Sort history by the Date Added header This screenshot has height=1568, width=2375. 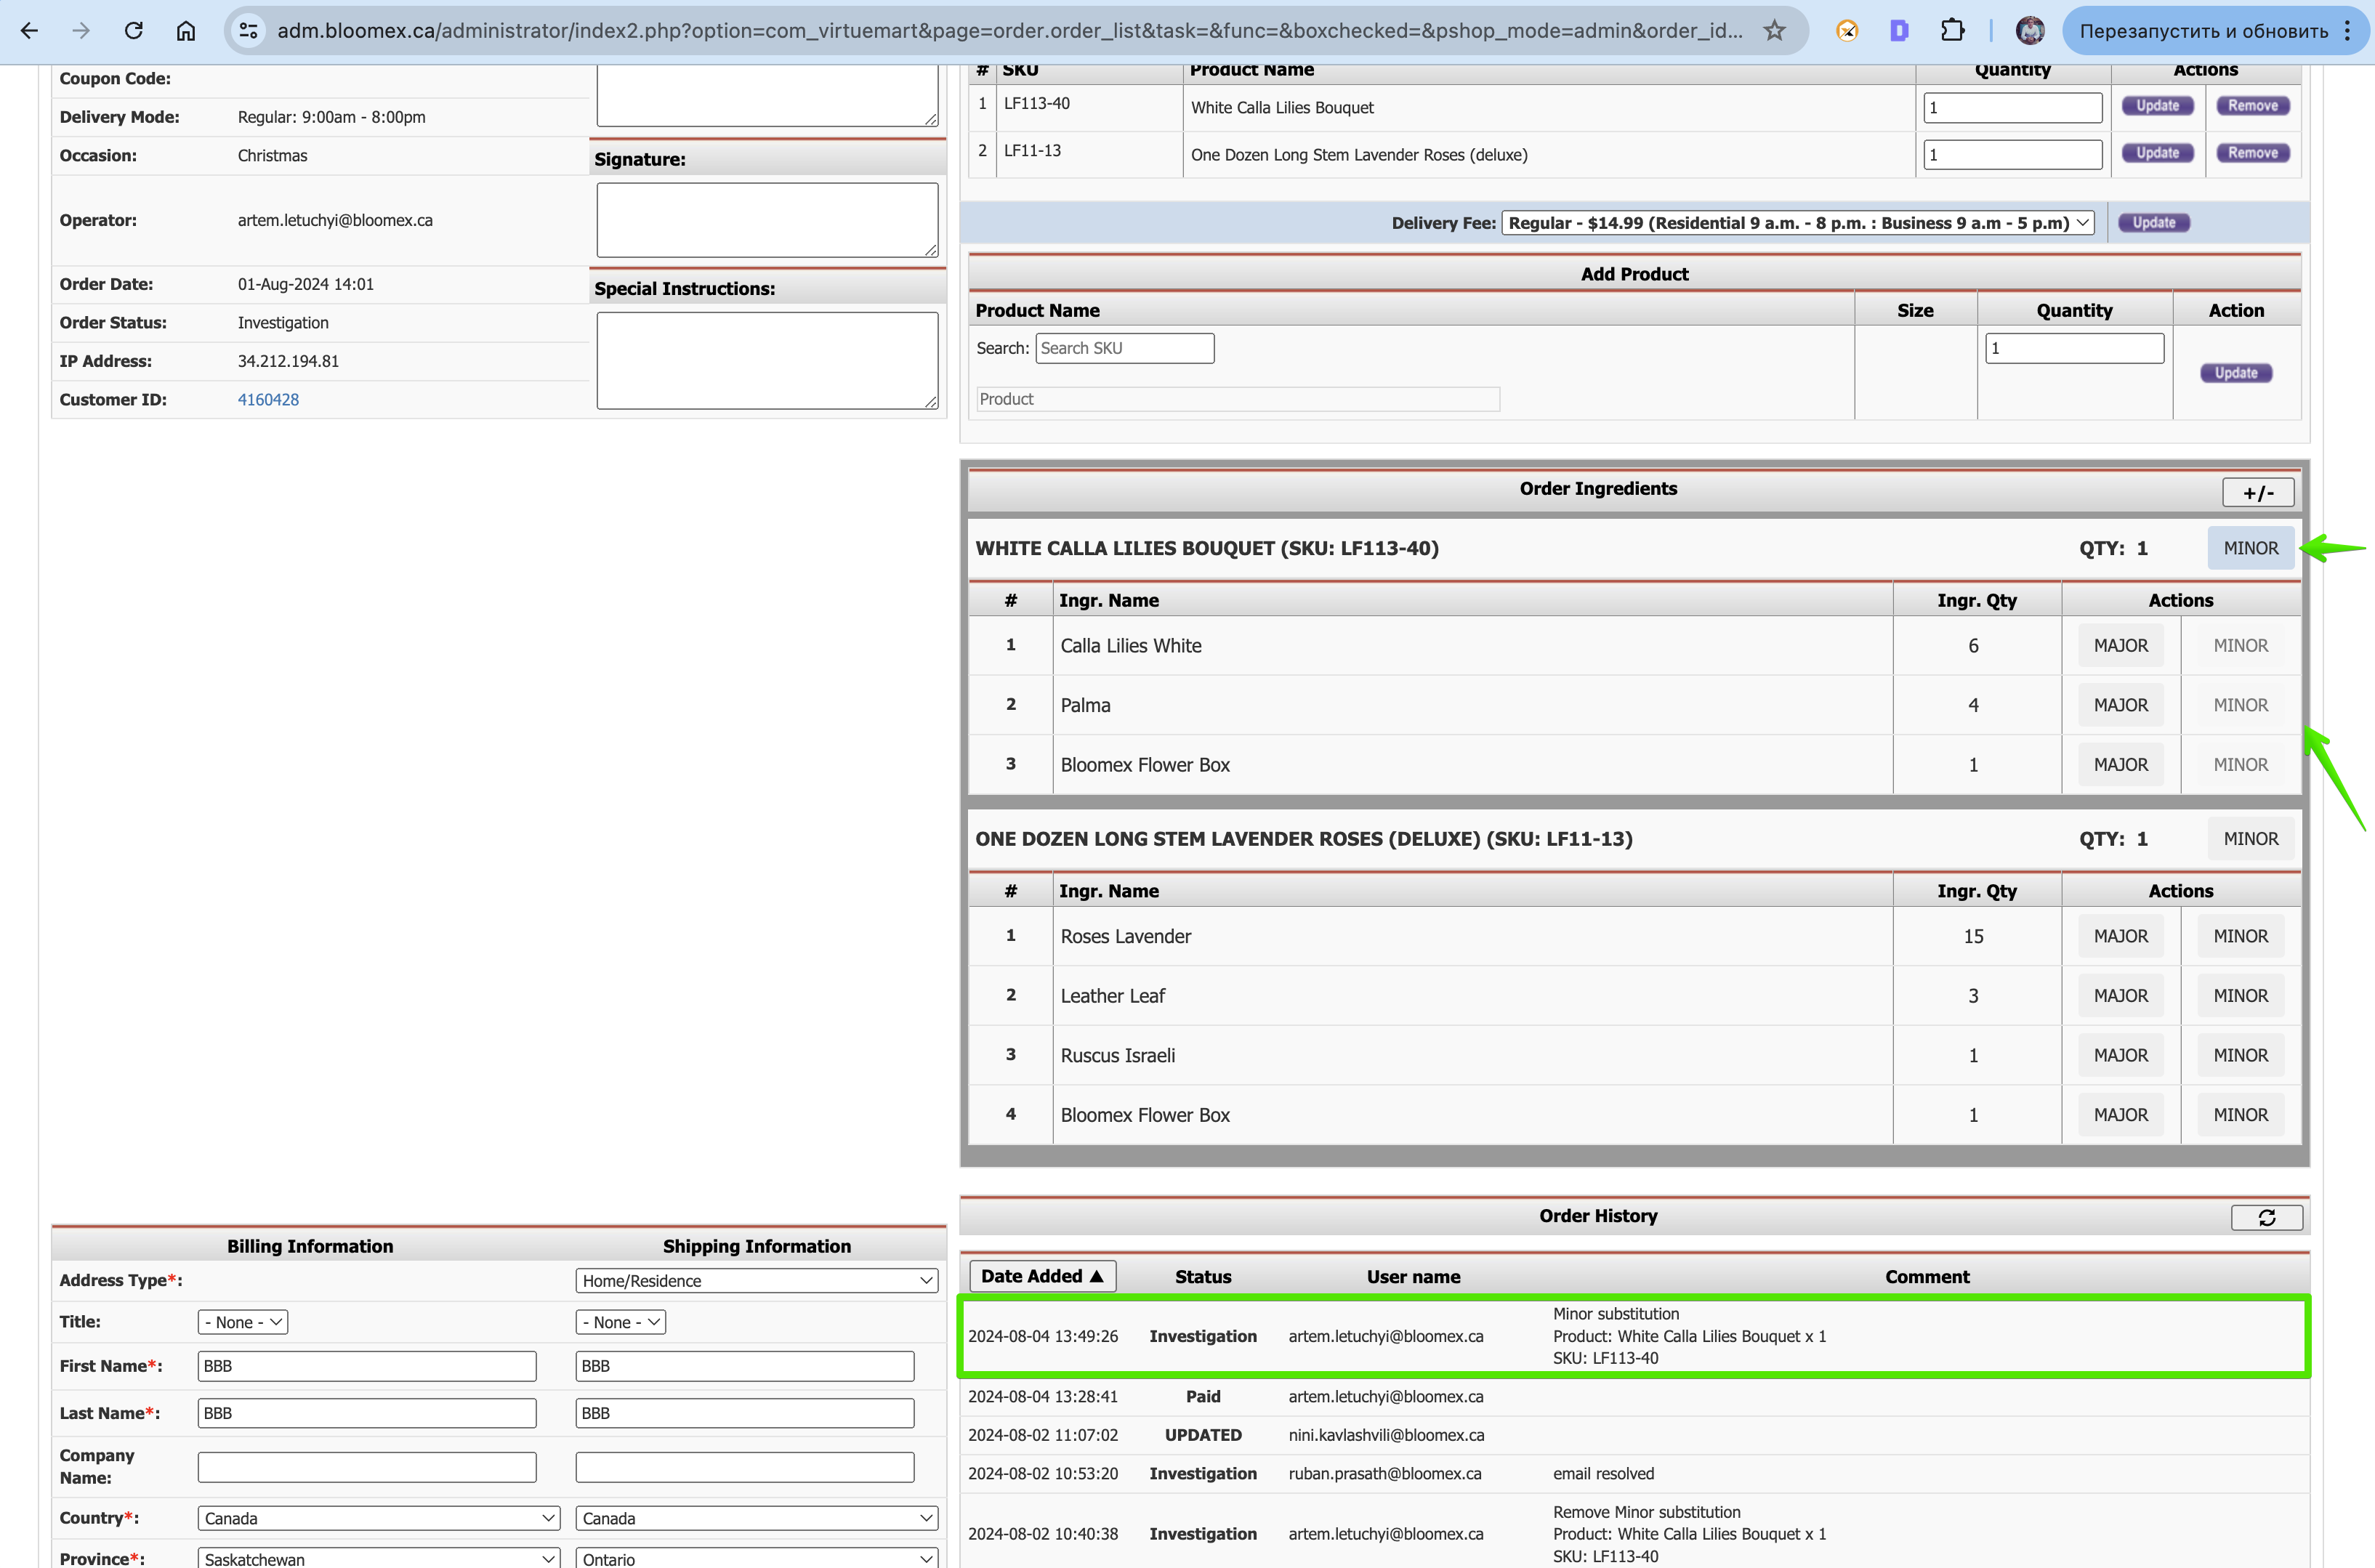click(1042, 1276)
